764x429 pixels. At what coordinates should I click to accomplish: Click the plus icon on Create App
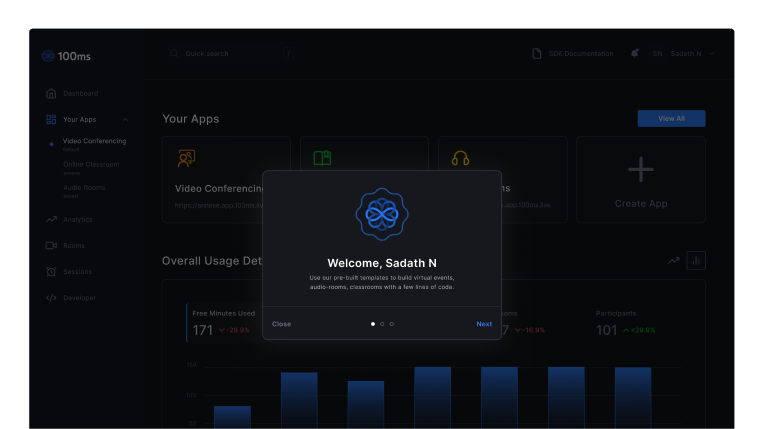tap(641, 170)
